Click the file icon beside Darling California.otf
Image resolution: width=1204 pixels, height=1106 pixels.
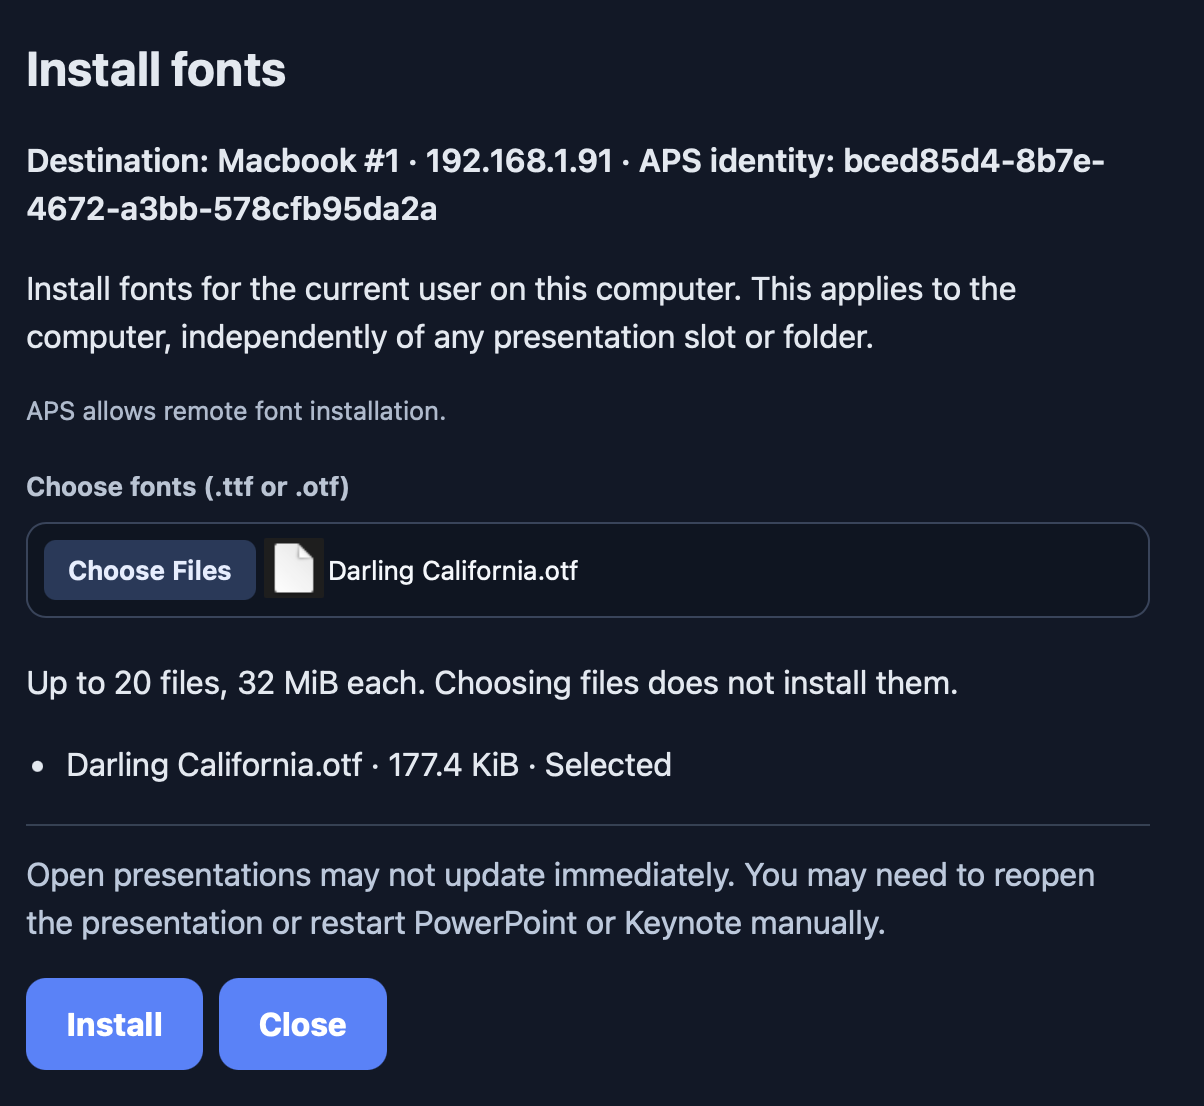(294, 569)
